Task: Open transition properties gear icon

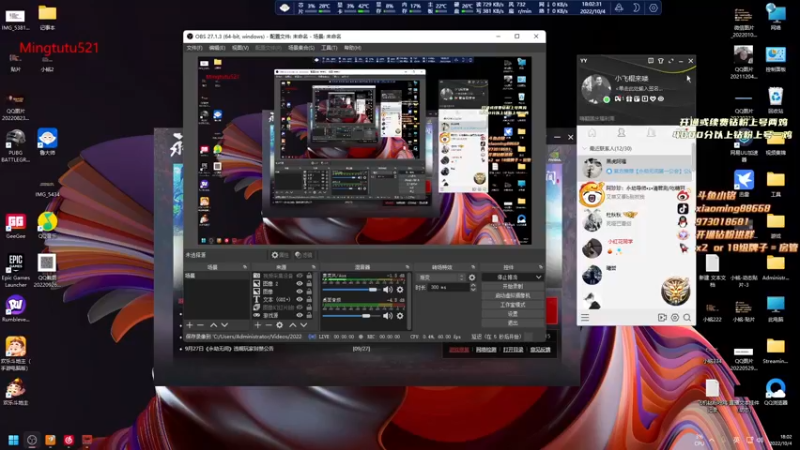Action: pyautogui.click(x=472, y=278)
